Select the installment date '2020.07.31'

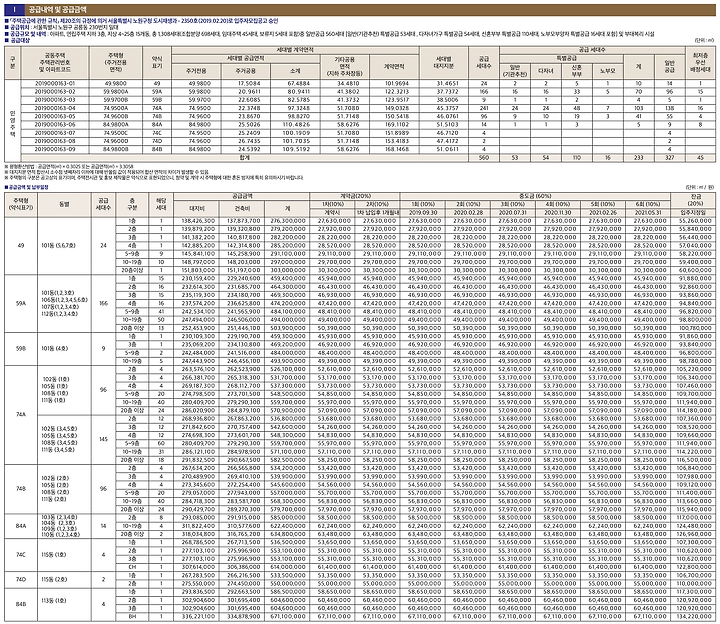[512, 213]
